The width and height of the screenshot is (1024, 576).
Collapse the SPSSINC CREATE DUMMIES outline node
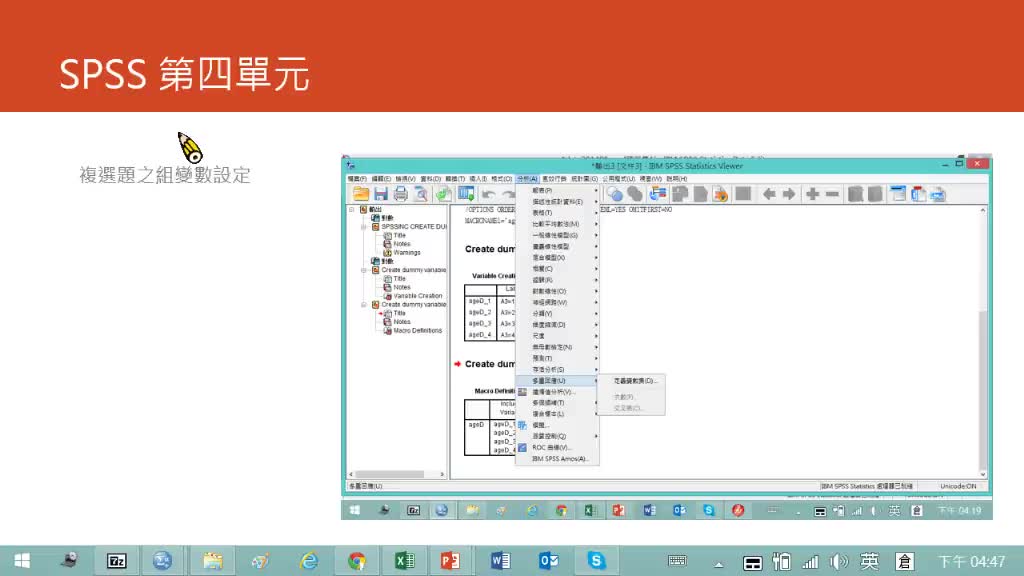[364, 227]
